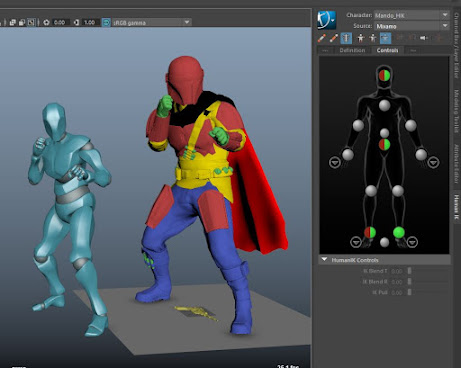The image size is (461, 368).
Task: Select the green screen-right ankle effector
Action: 399,232
